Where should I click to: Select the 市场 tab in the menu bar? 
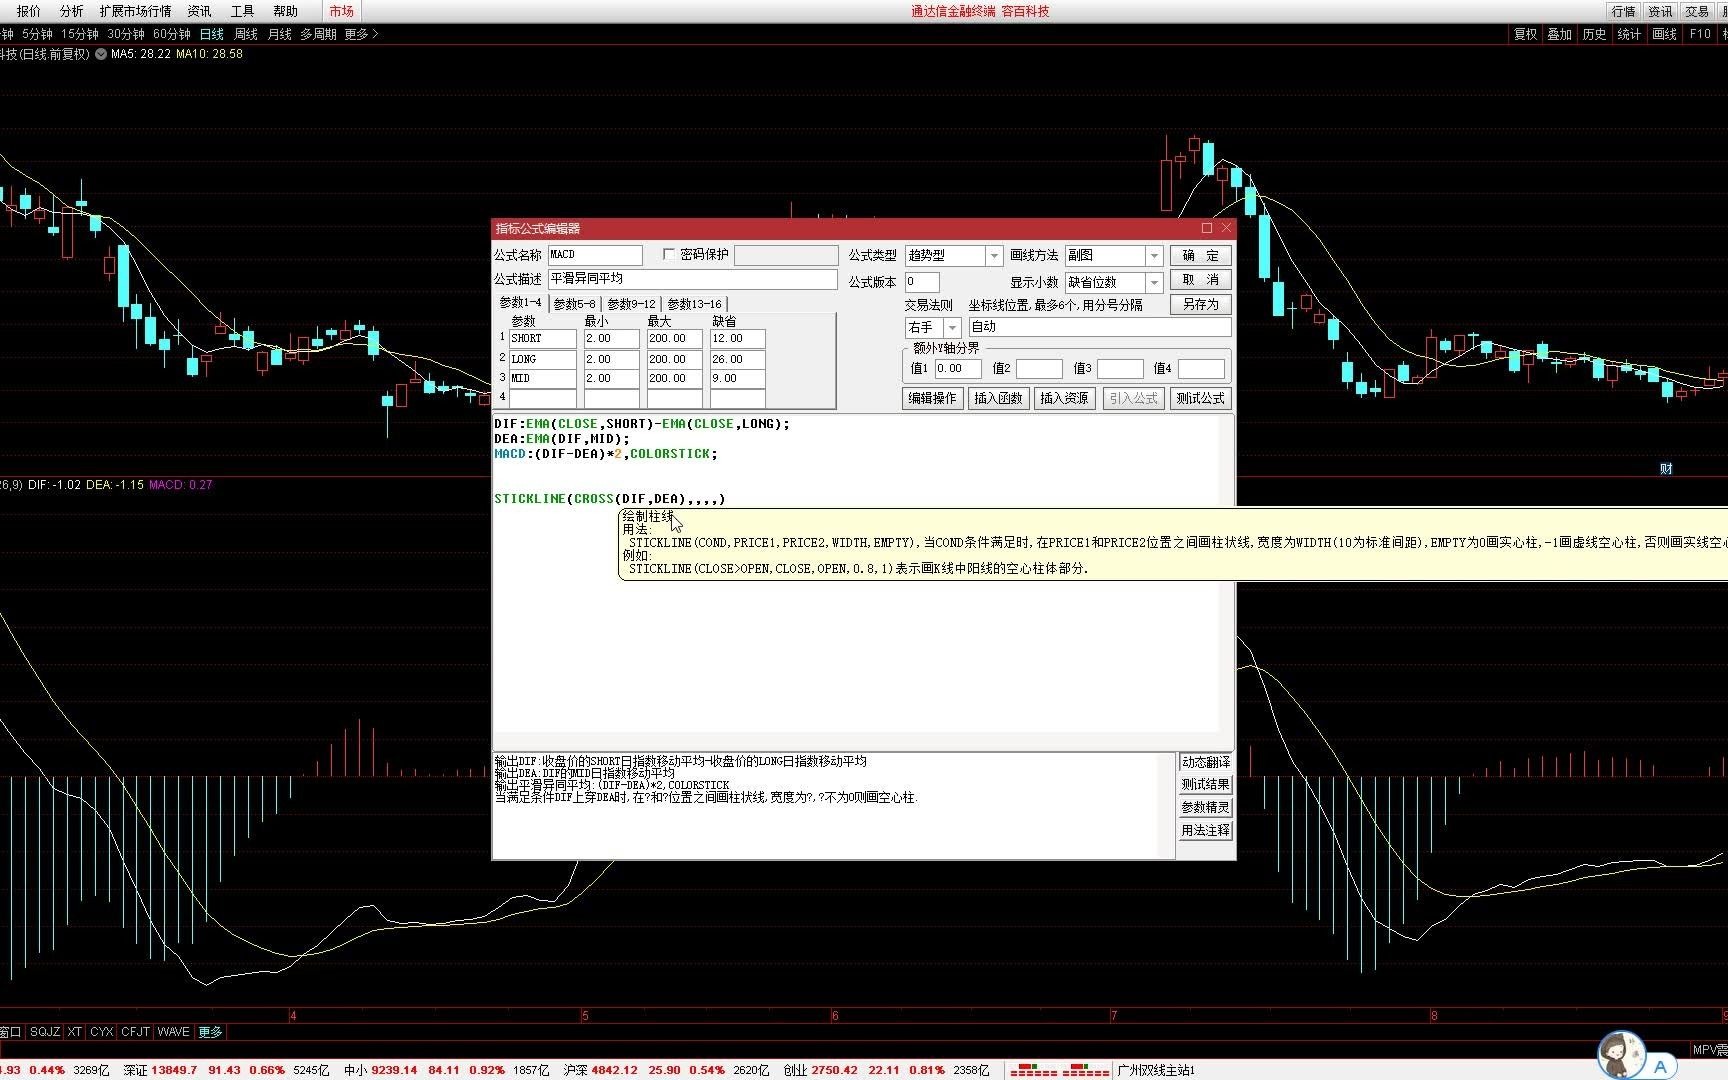[342, 11]
